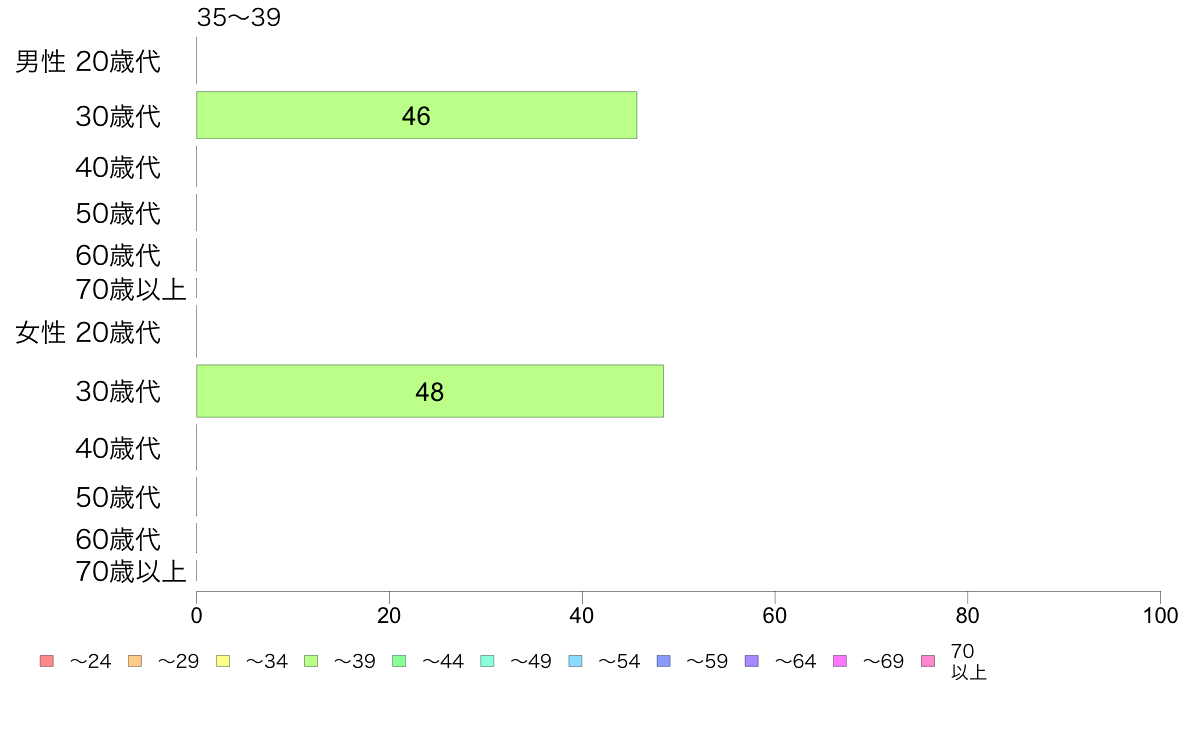1188x736 pixels.
Task: Click the pink 70以上 legend swatch
Action: coord(928,661)
